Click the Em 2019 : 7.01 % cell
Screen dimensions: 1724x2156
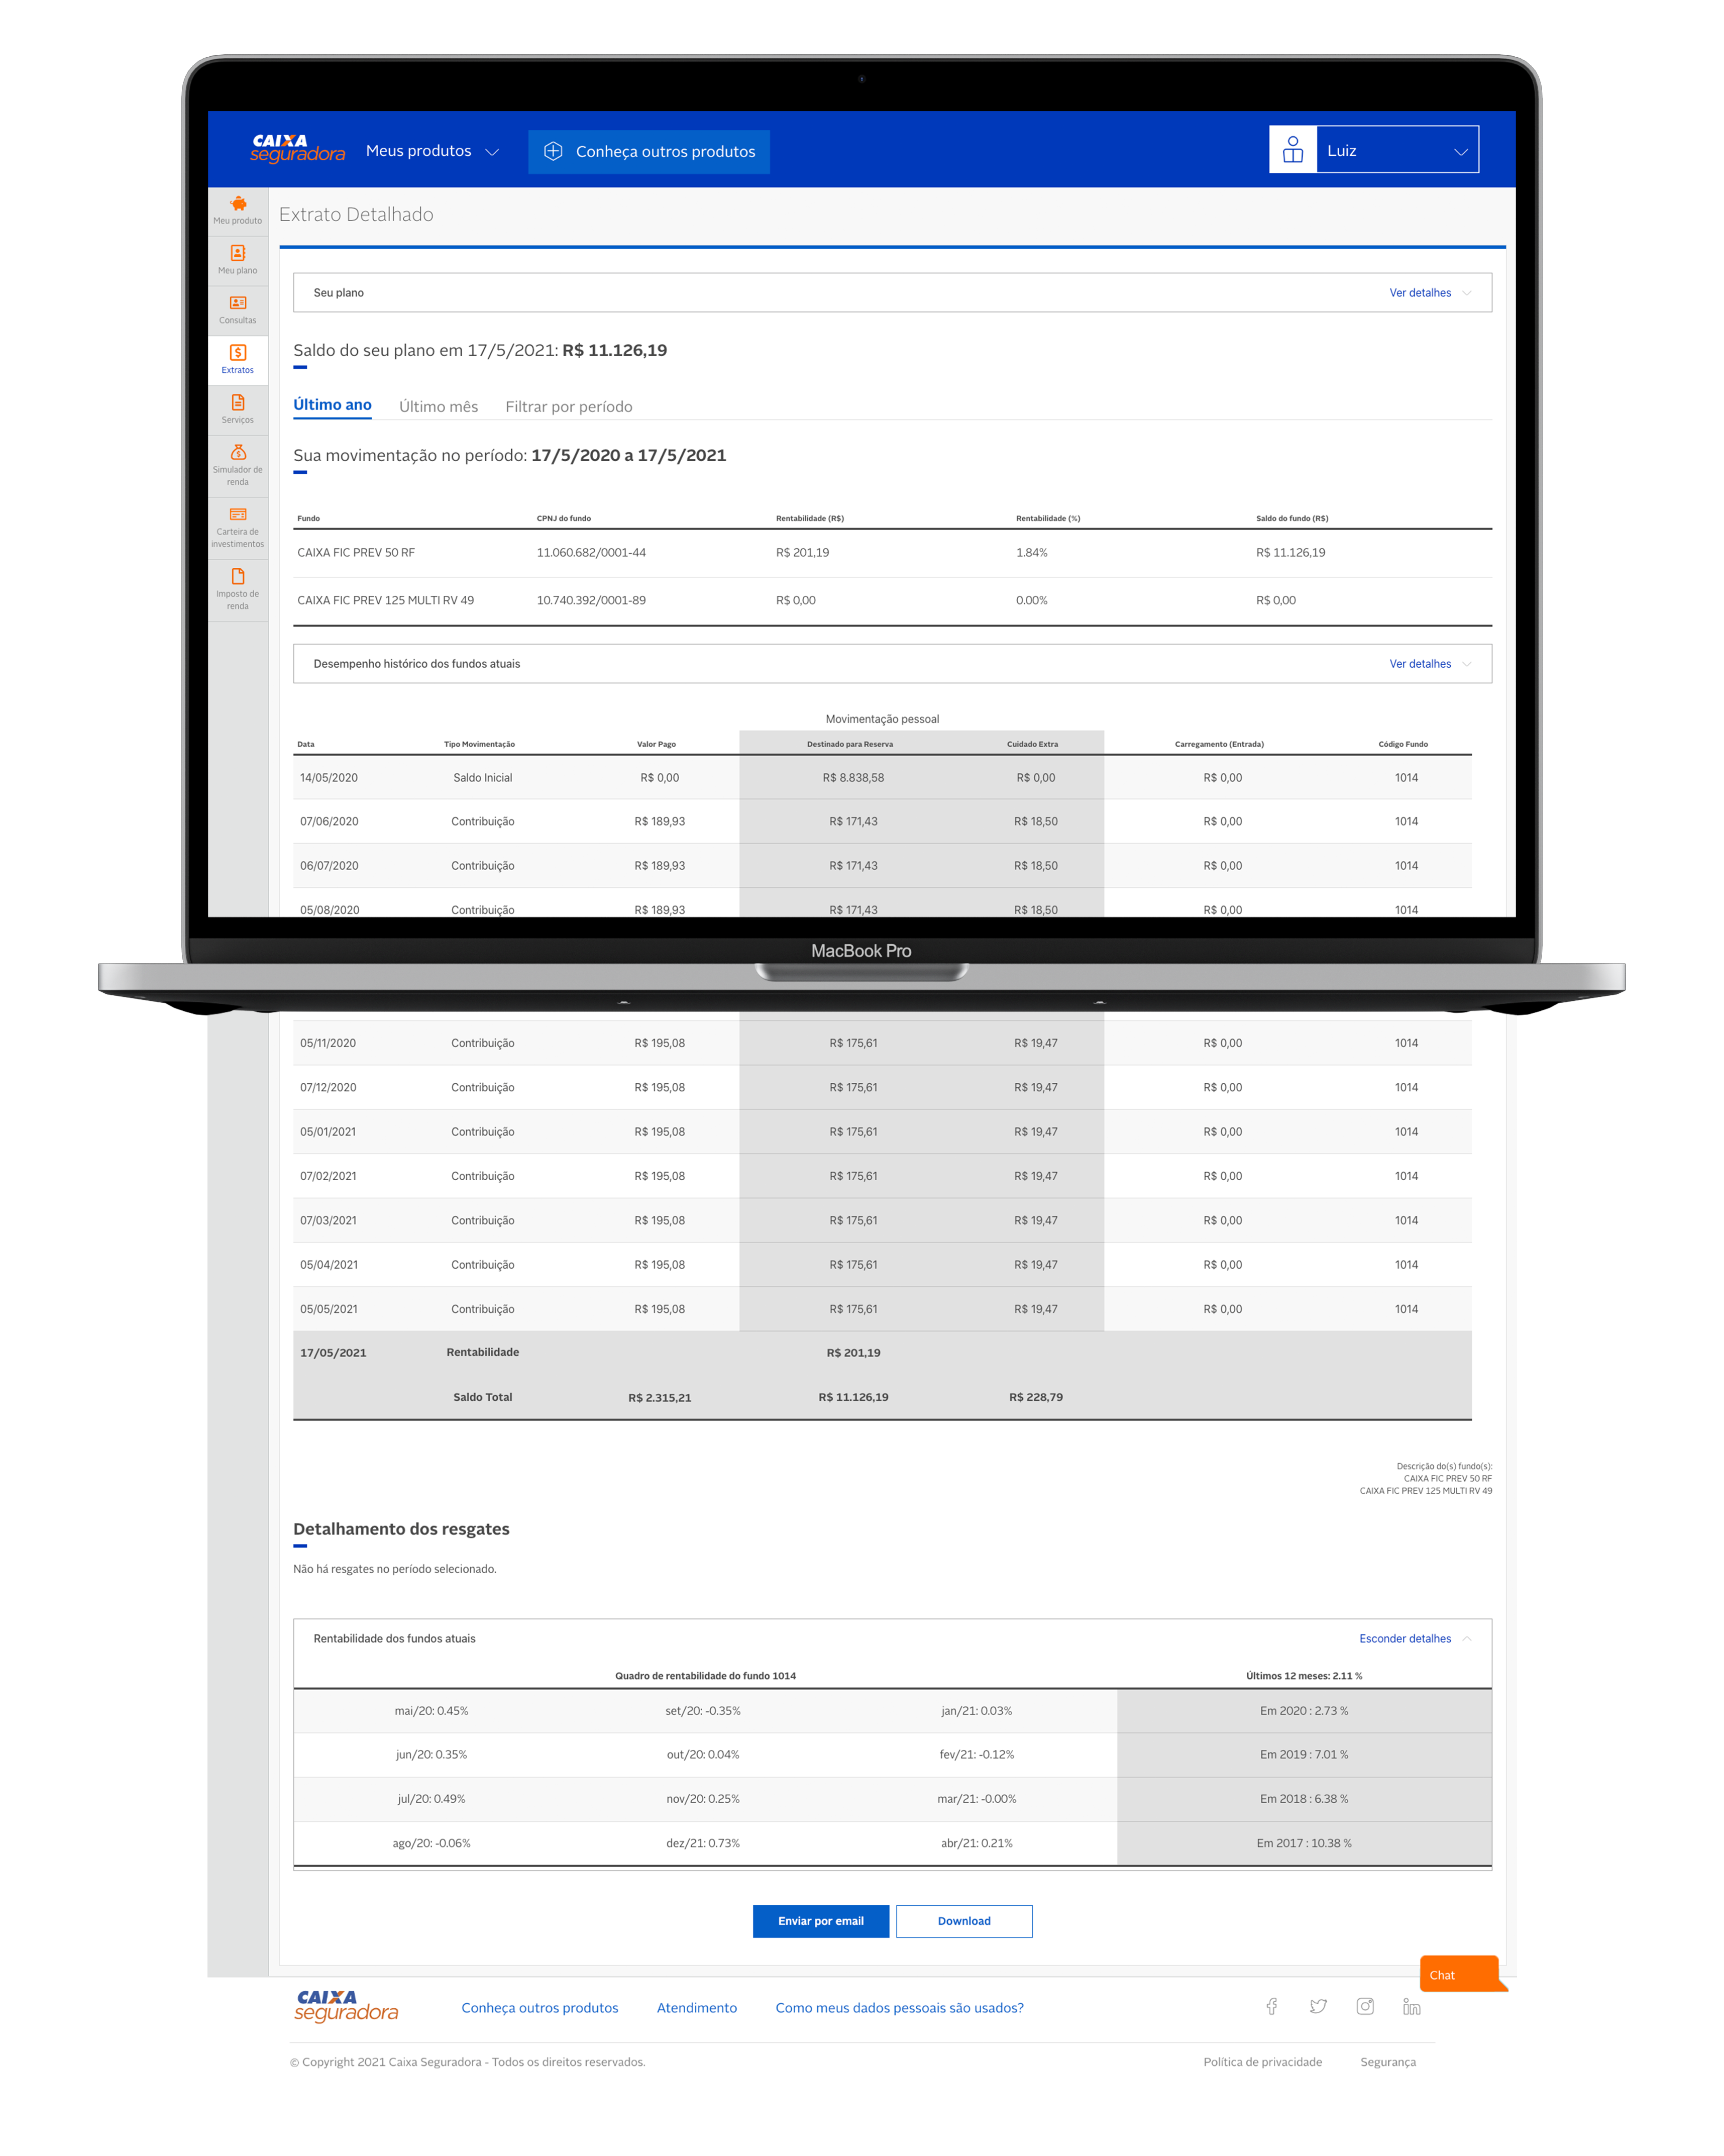click(1304, 1755)
